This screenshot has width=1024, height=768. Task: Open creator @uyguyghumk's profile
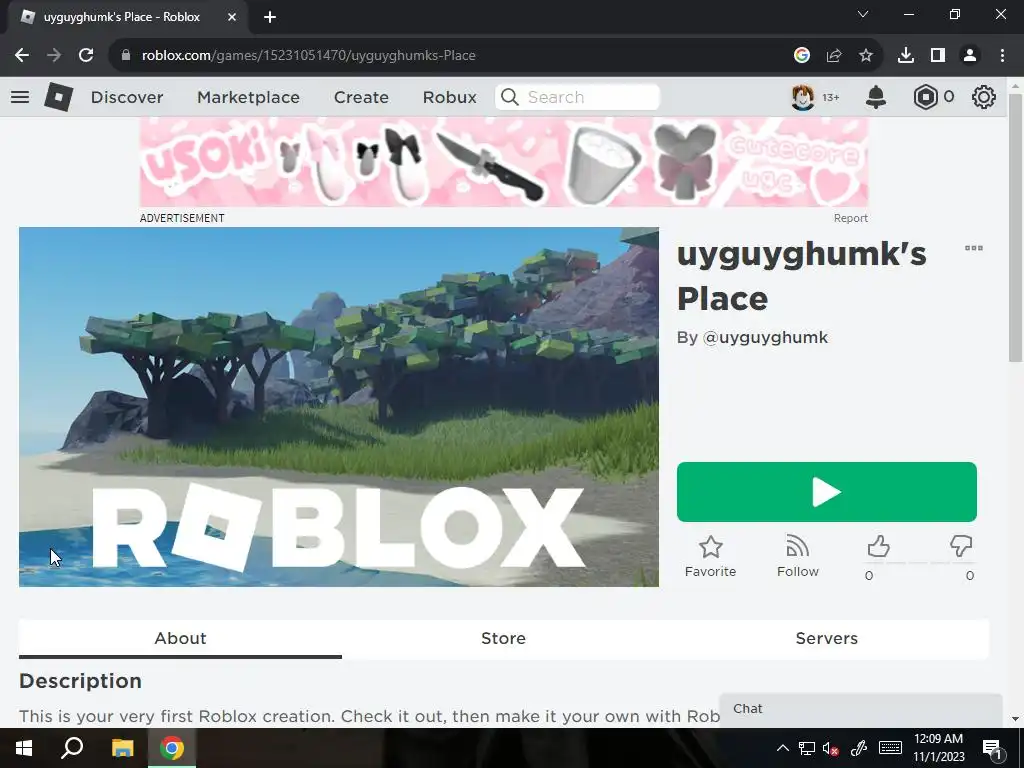pyautogui.click(x=765, y=338)
